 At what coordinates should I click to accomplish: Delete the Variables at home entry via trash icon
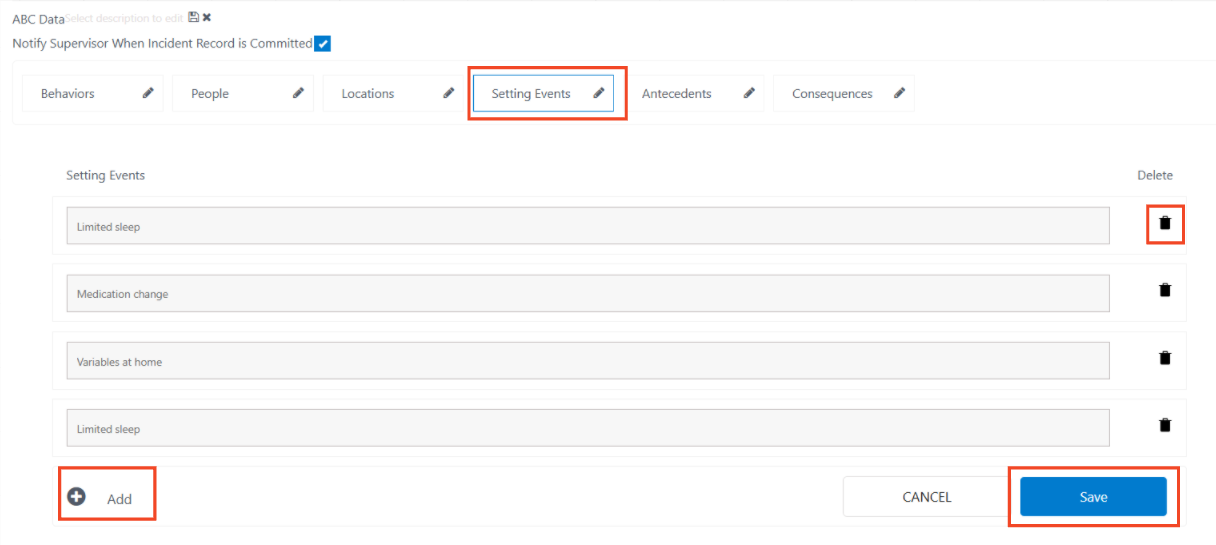point(1164,357)
